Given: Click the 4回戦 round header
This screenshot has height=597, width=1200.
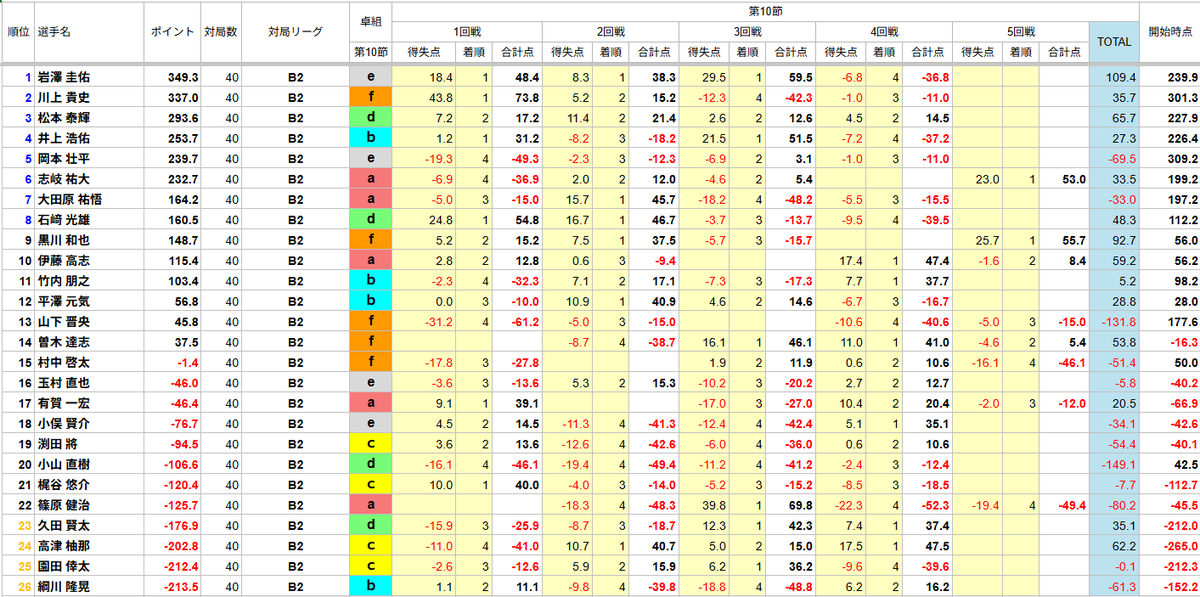Looking at the screenshot, I should pos(884,32).
